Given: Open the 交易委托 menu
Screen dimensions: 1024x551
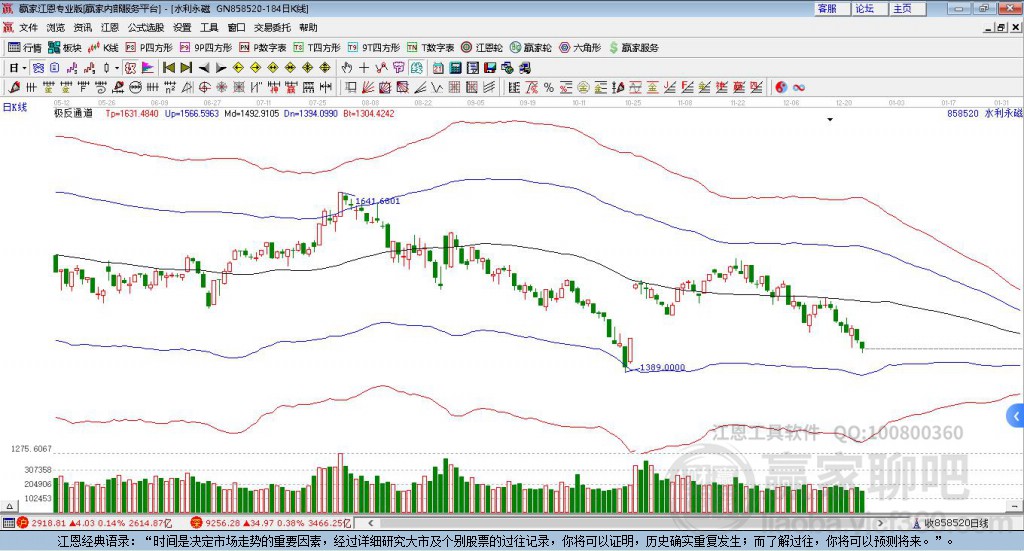Looking at the screenshot, I should point(272,27).
